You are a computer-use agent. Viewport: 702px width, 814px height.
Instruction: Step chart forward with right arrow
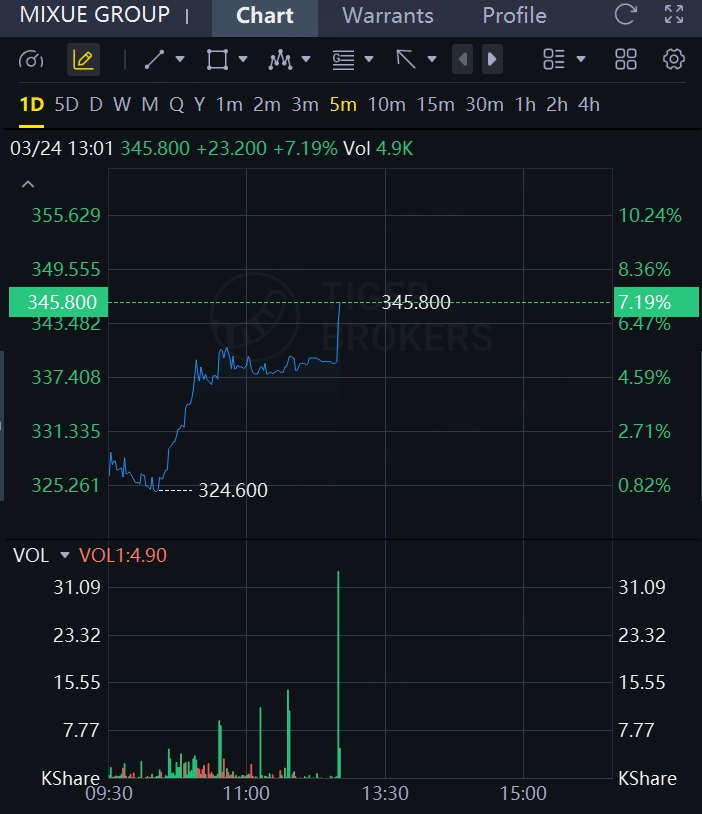(492, 59)
